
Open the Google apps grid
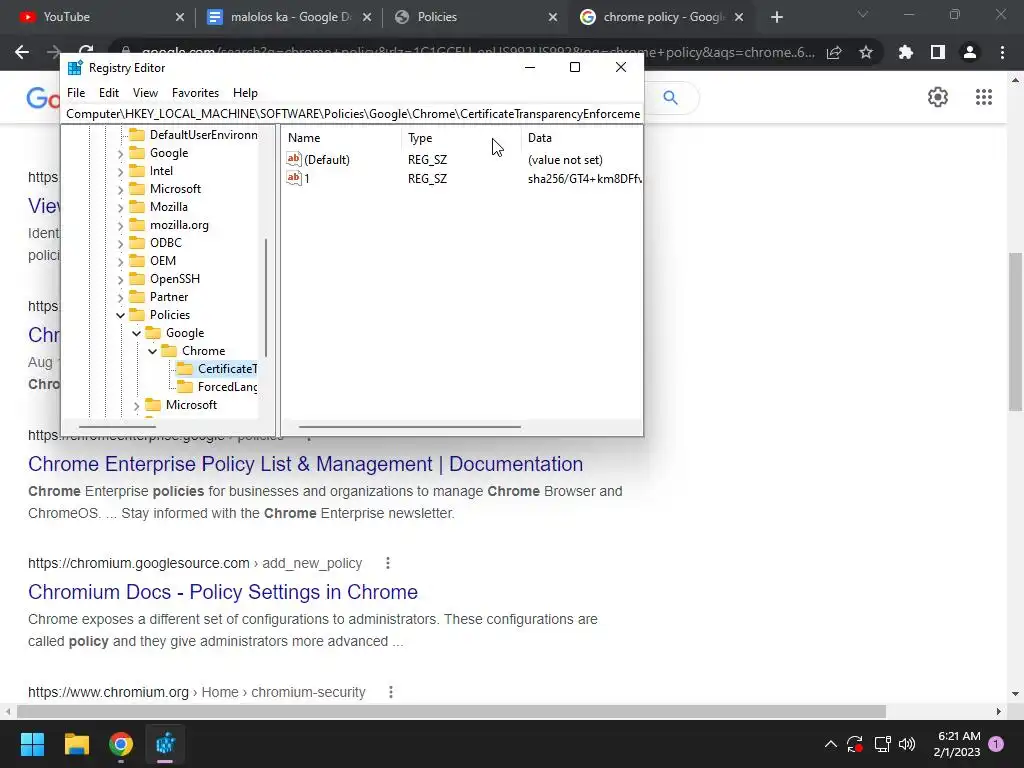coord(984,97)
